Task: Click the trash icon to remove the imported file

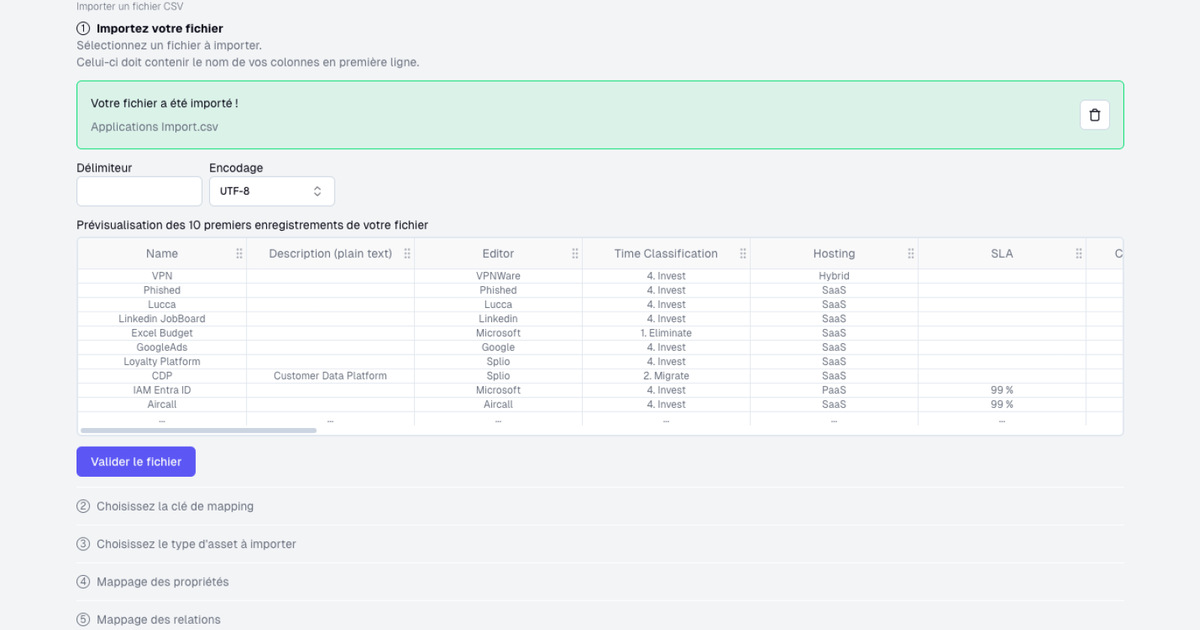Action: click(x=1095, y=114)
